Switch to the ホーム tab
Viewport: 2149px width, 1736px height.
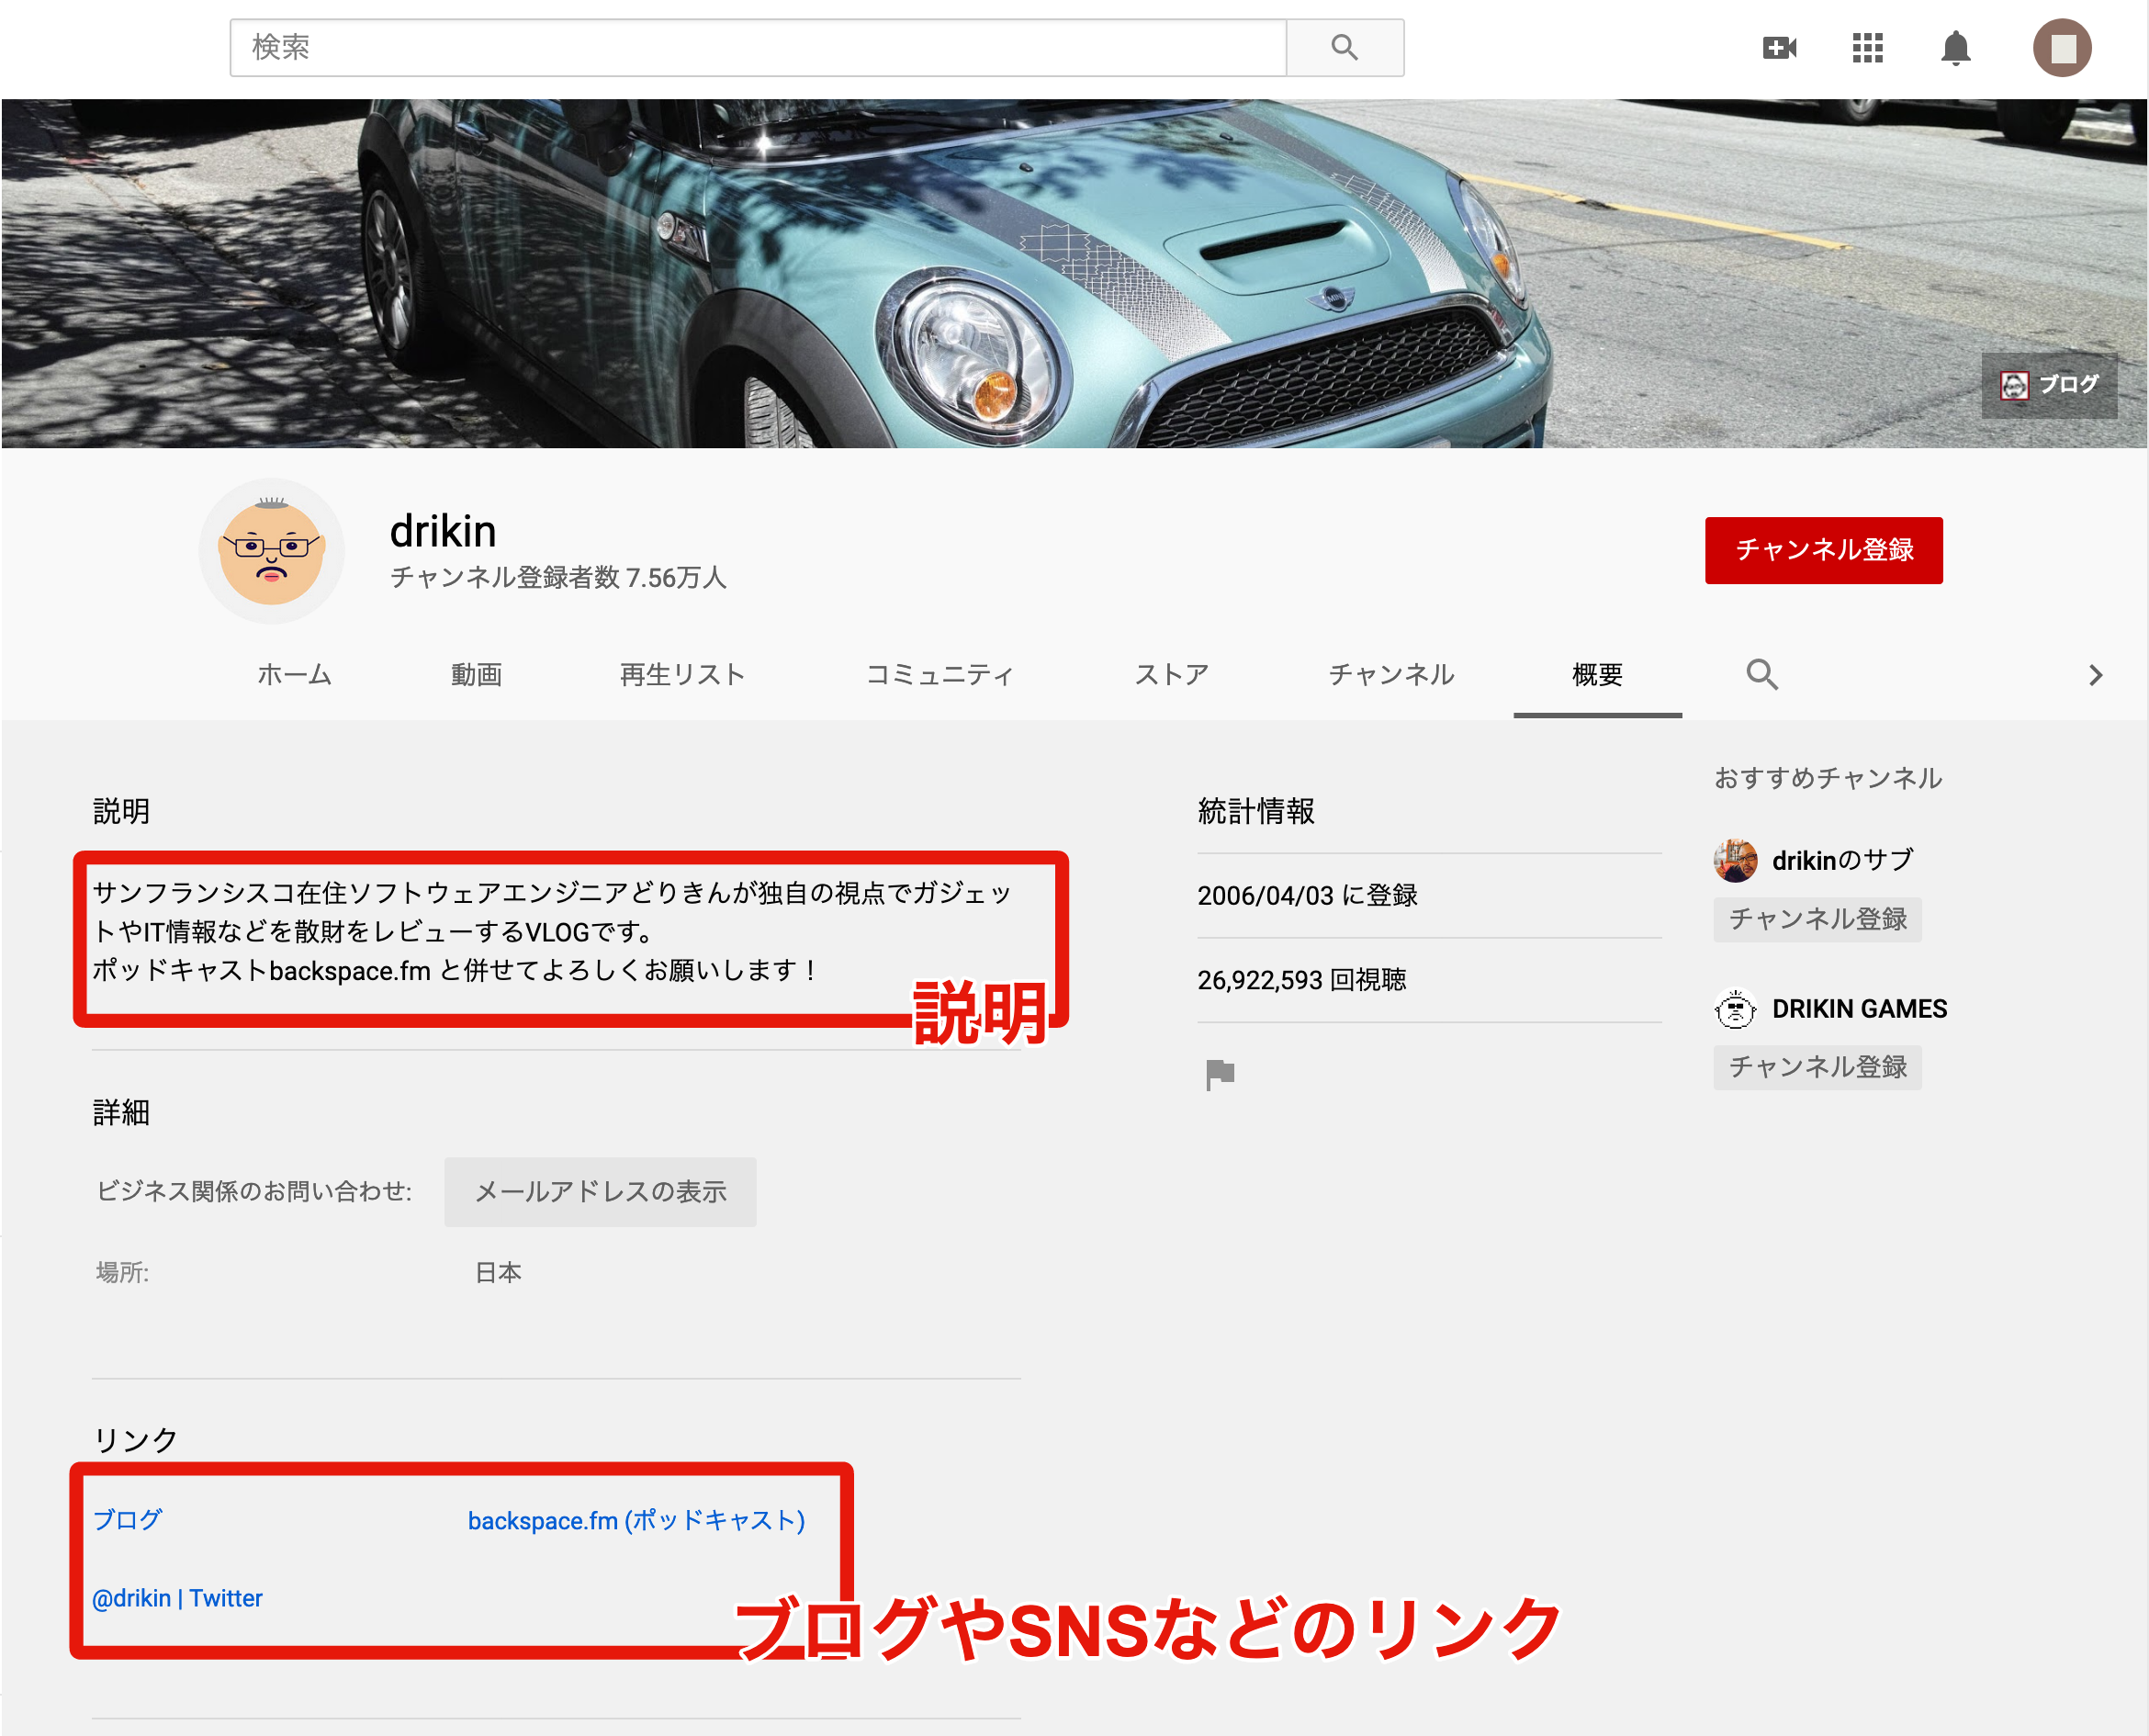[294, 675]
